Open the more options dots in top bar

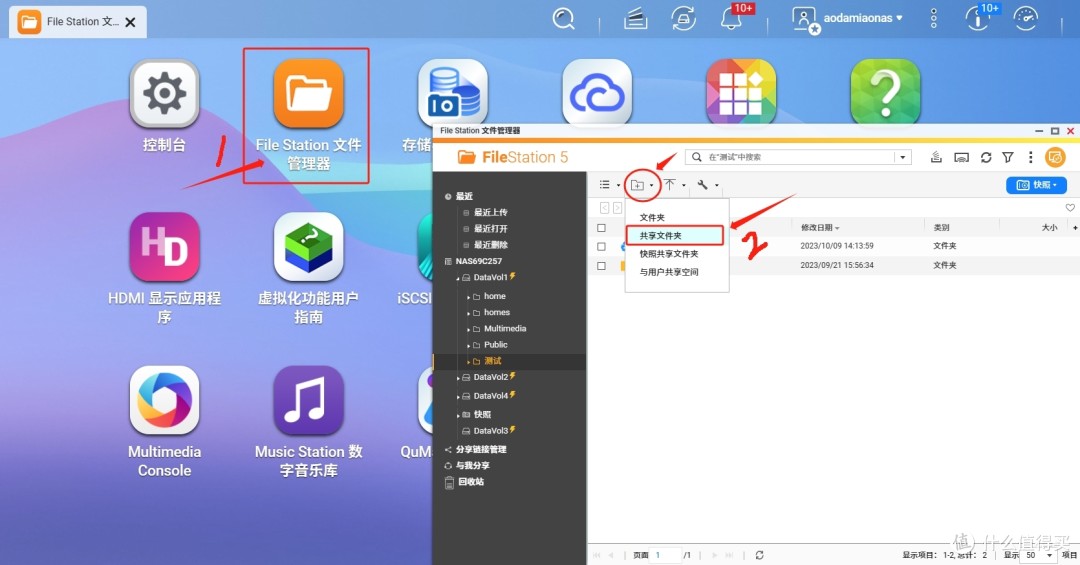click(x=933, y=19)
